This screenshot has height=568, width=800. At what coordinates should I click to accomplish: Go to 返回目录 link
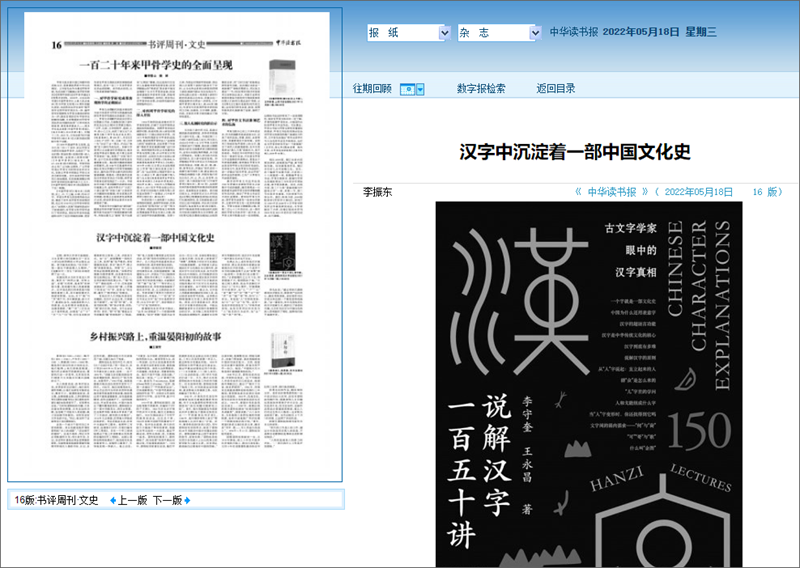click(x=556, y=89)
